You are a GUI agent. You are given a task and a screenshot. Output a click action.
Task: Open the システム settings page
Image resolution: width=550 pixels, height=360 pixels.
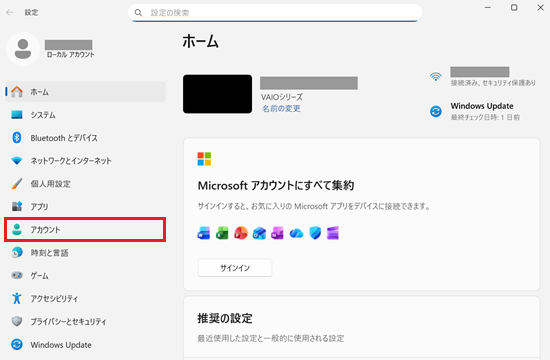coord(85,115)
